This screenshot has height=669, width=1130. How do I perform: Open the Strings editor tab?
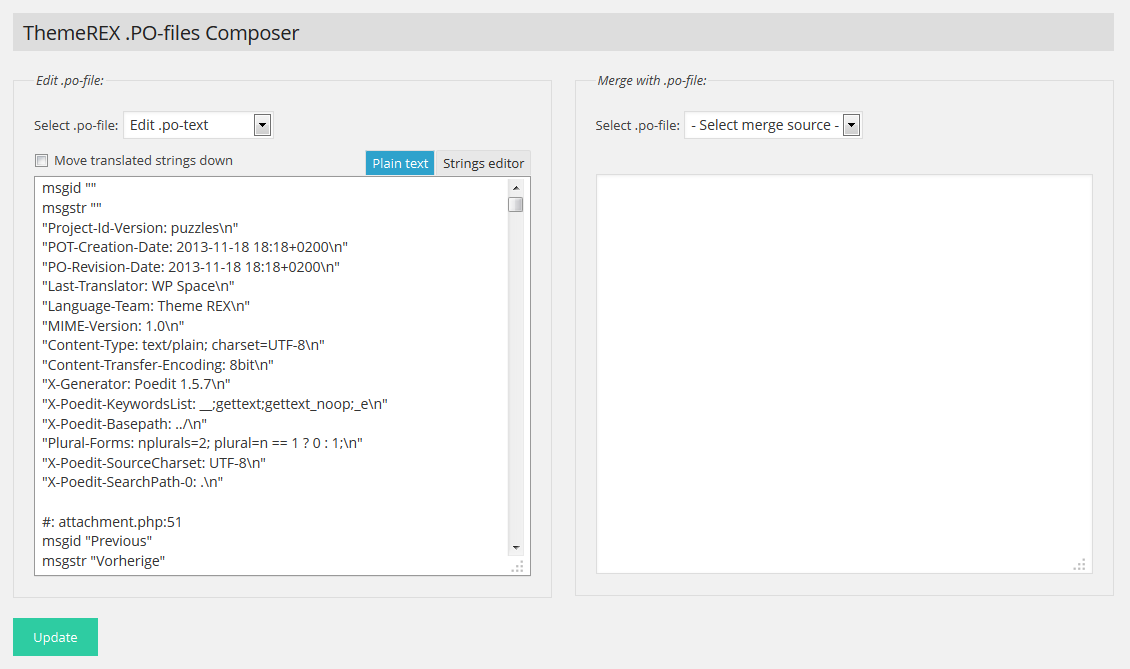click(x=483, y=163)
